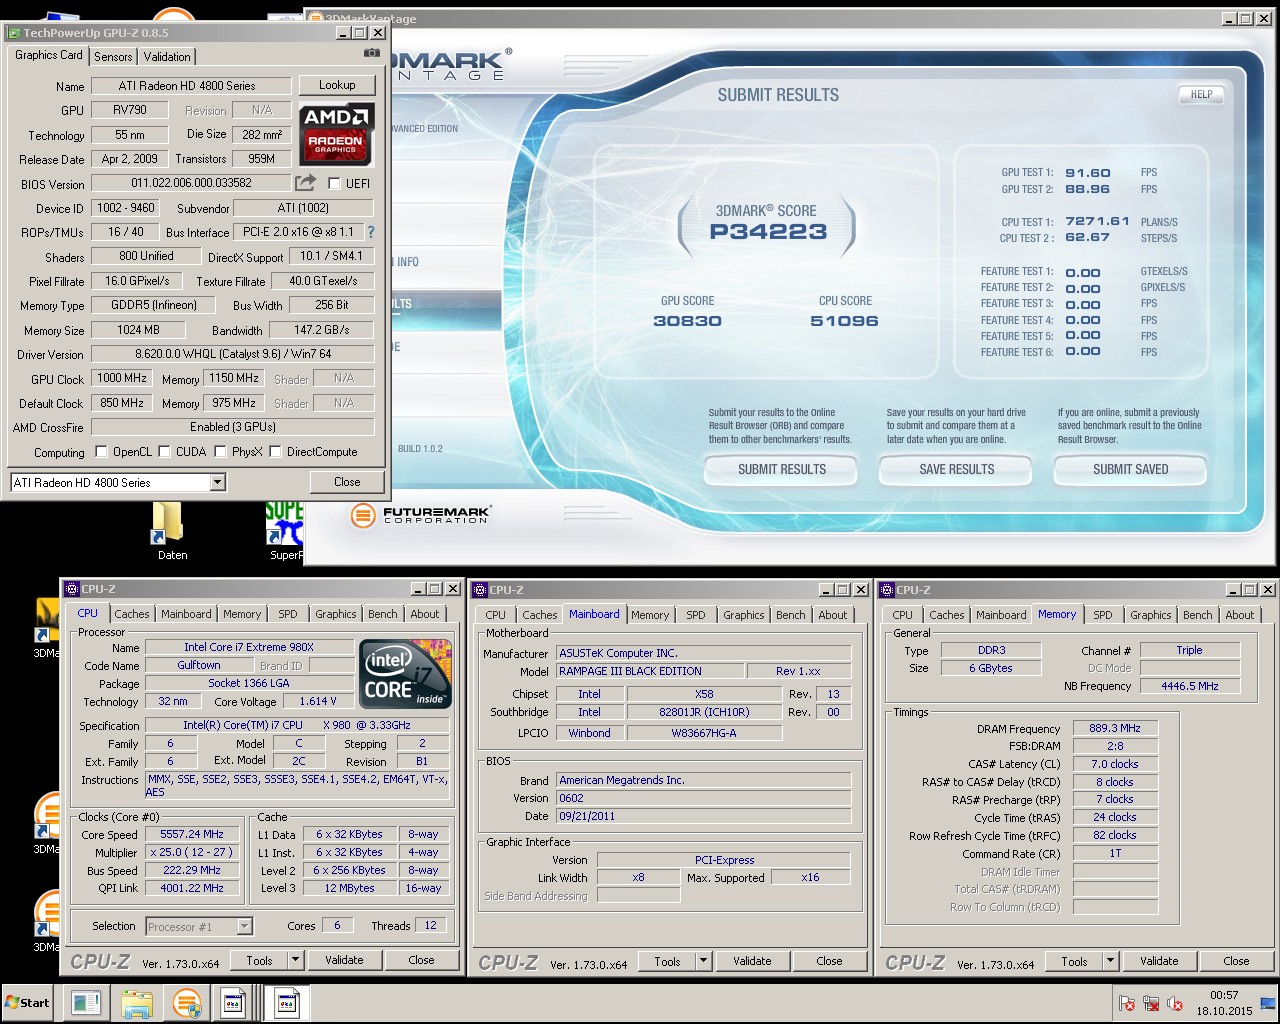The width and height of the screenshot is (1280, 1024).
Task: Toggle the OpenCL checkbox
Action: pos(101,452)
